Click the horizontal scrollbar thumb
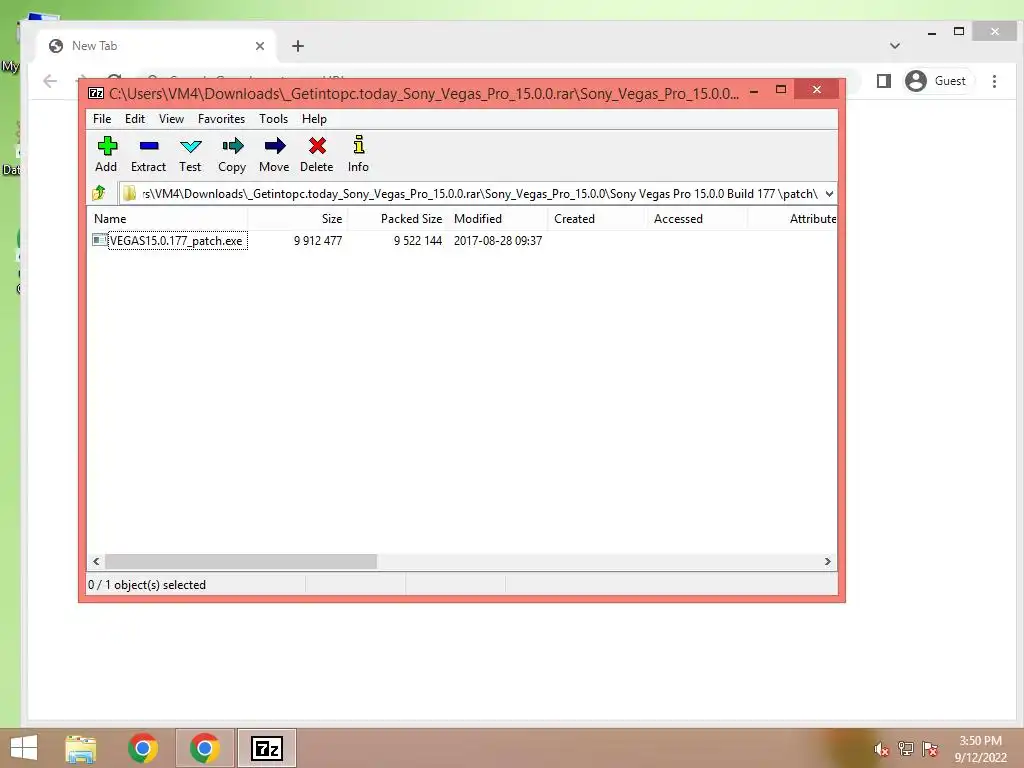The image size is (1024, 768). [240, 561]
